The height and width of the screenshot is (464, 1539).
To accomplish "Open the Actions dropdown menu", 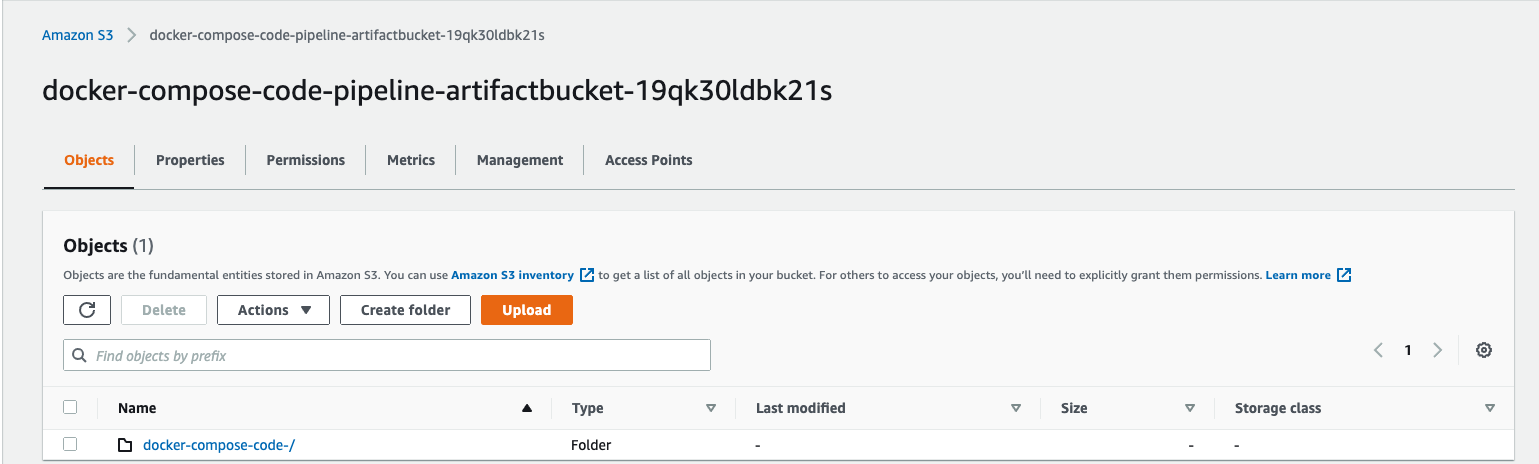I will click(x=274, y=310).
